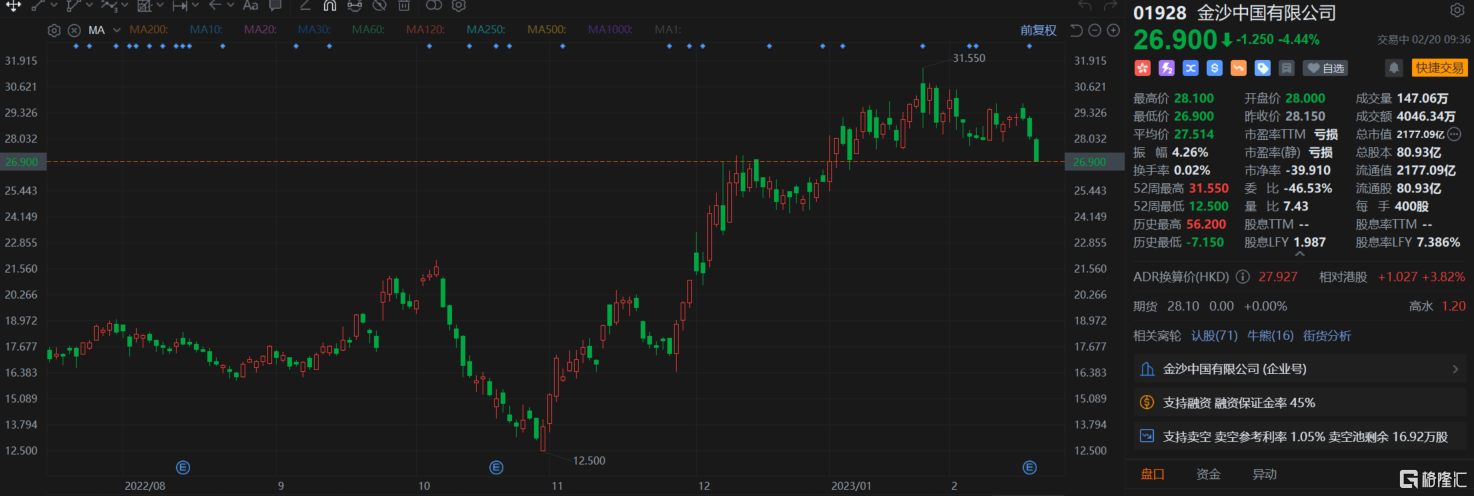Open drawing toolbar settings gear

[458, 5]
